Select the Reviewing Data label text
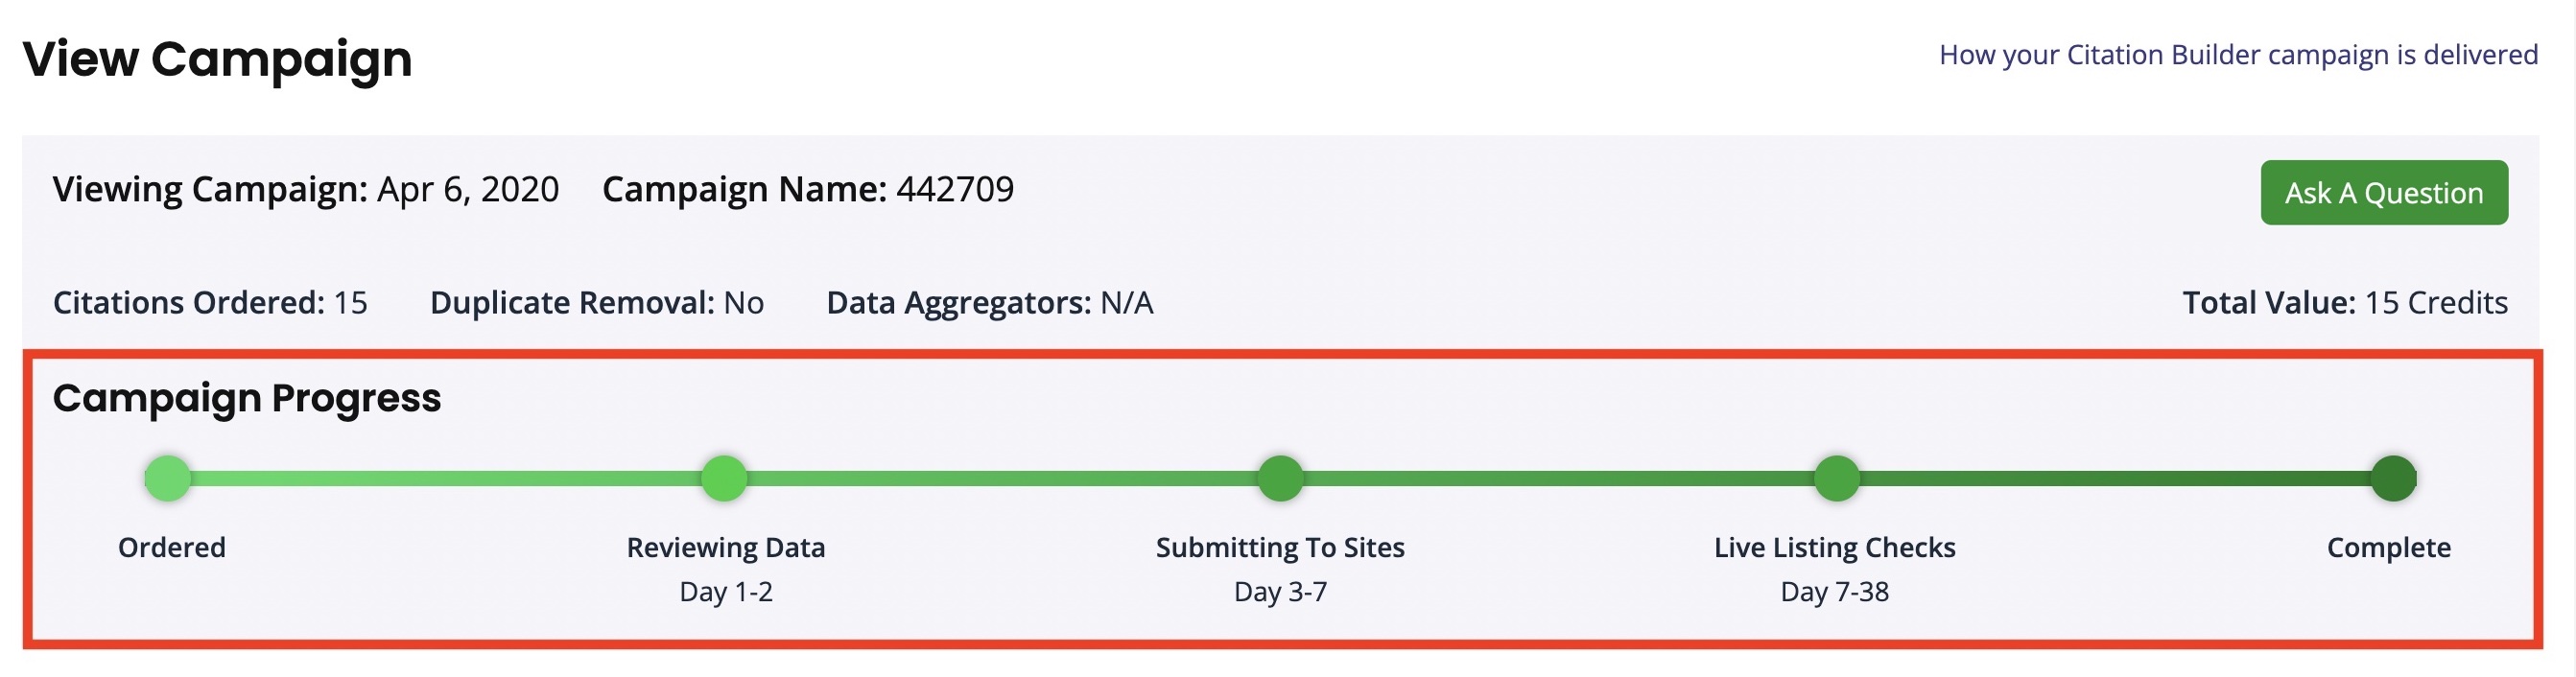Screen dimensions: 2576x677 725,547
